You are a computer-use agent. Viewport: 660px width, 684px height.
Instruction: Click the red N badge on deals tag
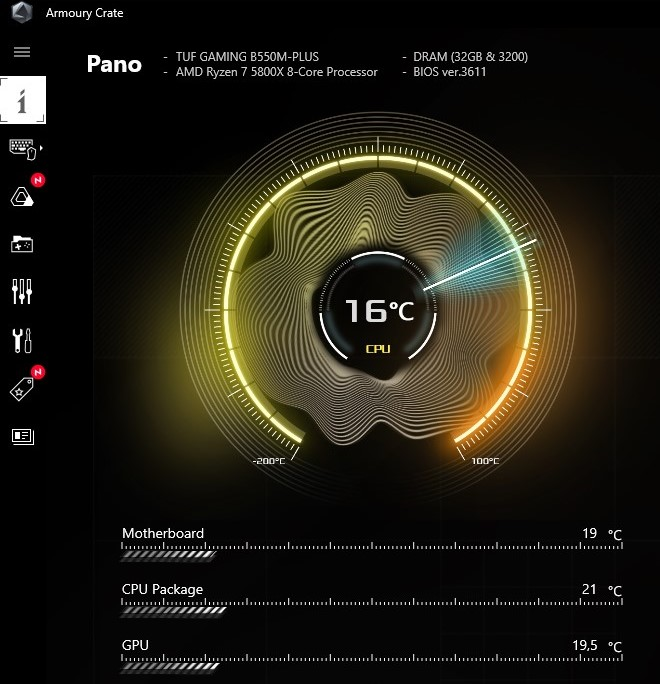(38, 372)
